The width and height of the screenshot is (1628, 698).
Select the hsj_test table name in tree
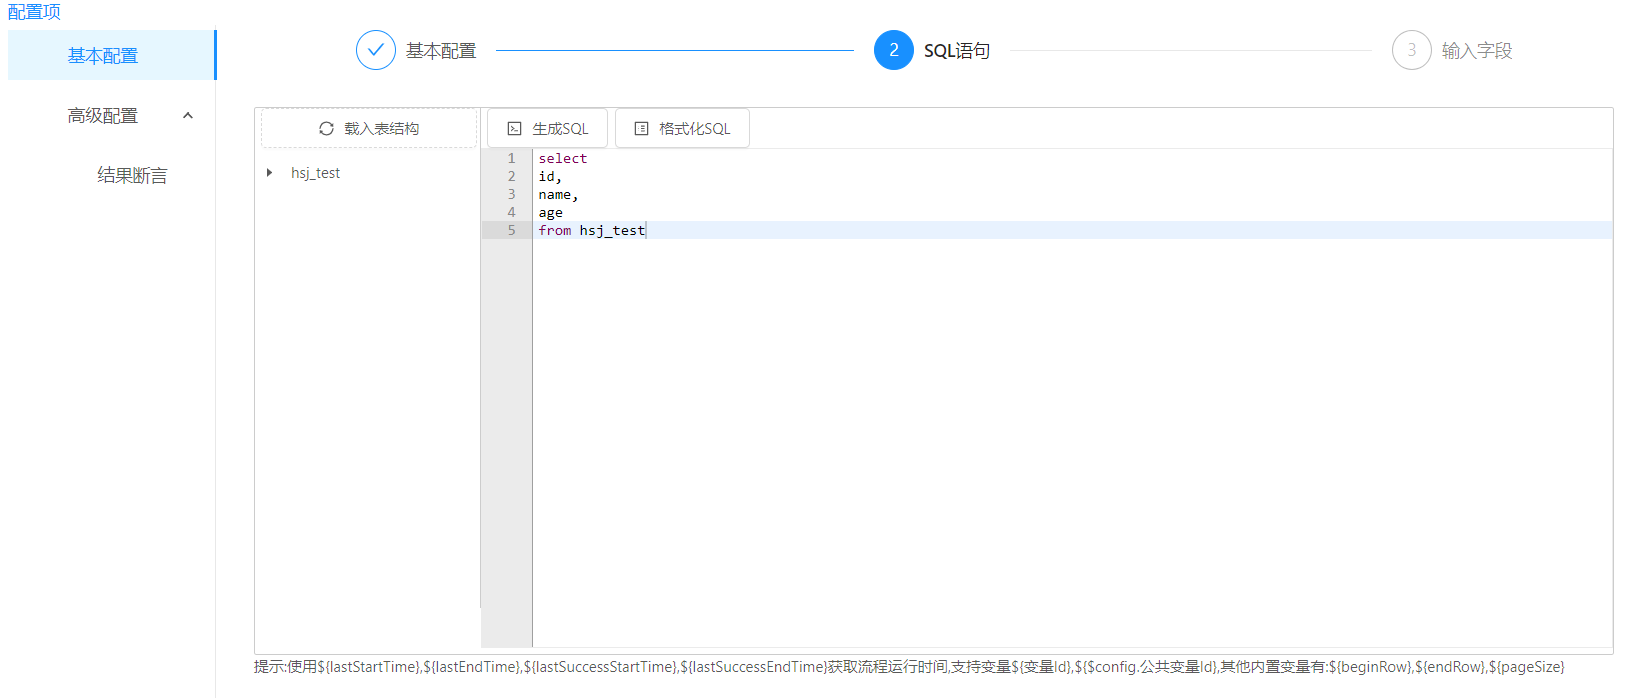(315, 173)
